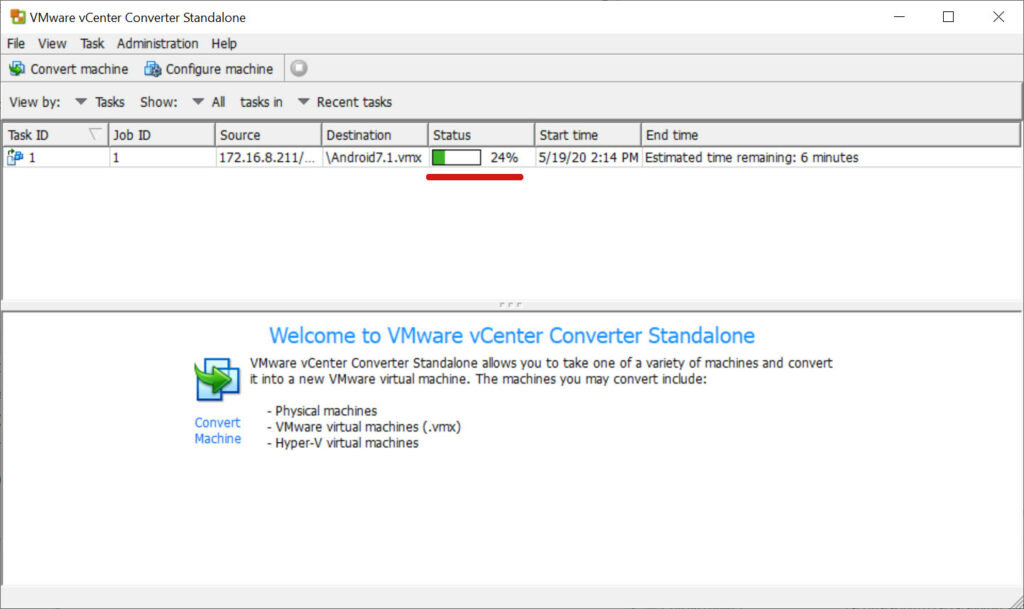Click the 24% status text
1024x609 pixels.
504,157
